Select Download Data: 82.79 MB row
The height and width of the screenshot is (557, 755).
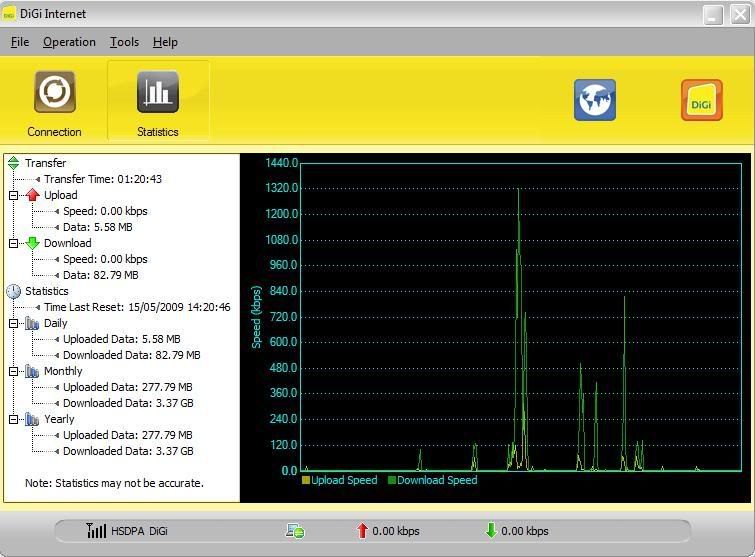101,275
